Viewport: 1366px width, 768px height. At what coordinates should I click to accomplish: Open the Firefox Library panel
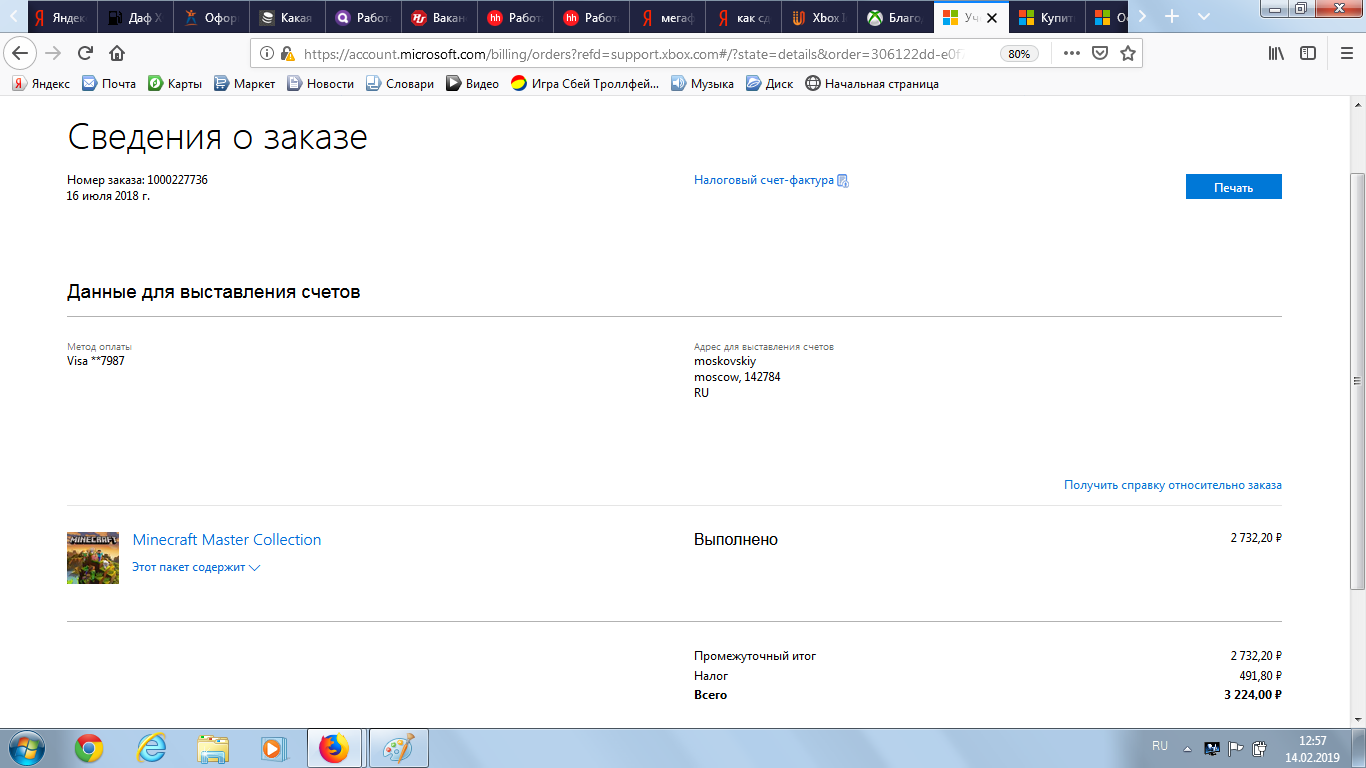tap(1276, 54)
